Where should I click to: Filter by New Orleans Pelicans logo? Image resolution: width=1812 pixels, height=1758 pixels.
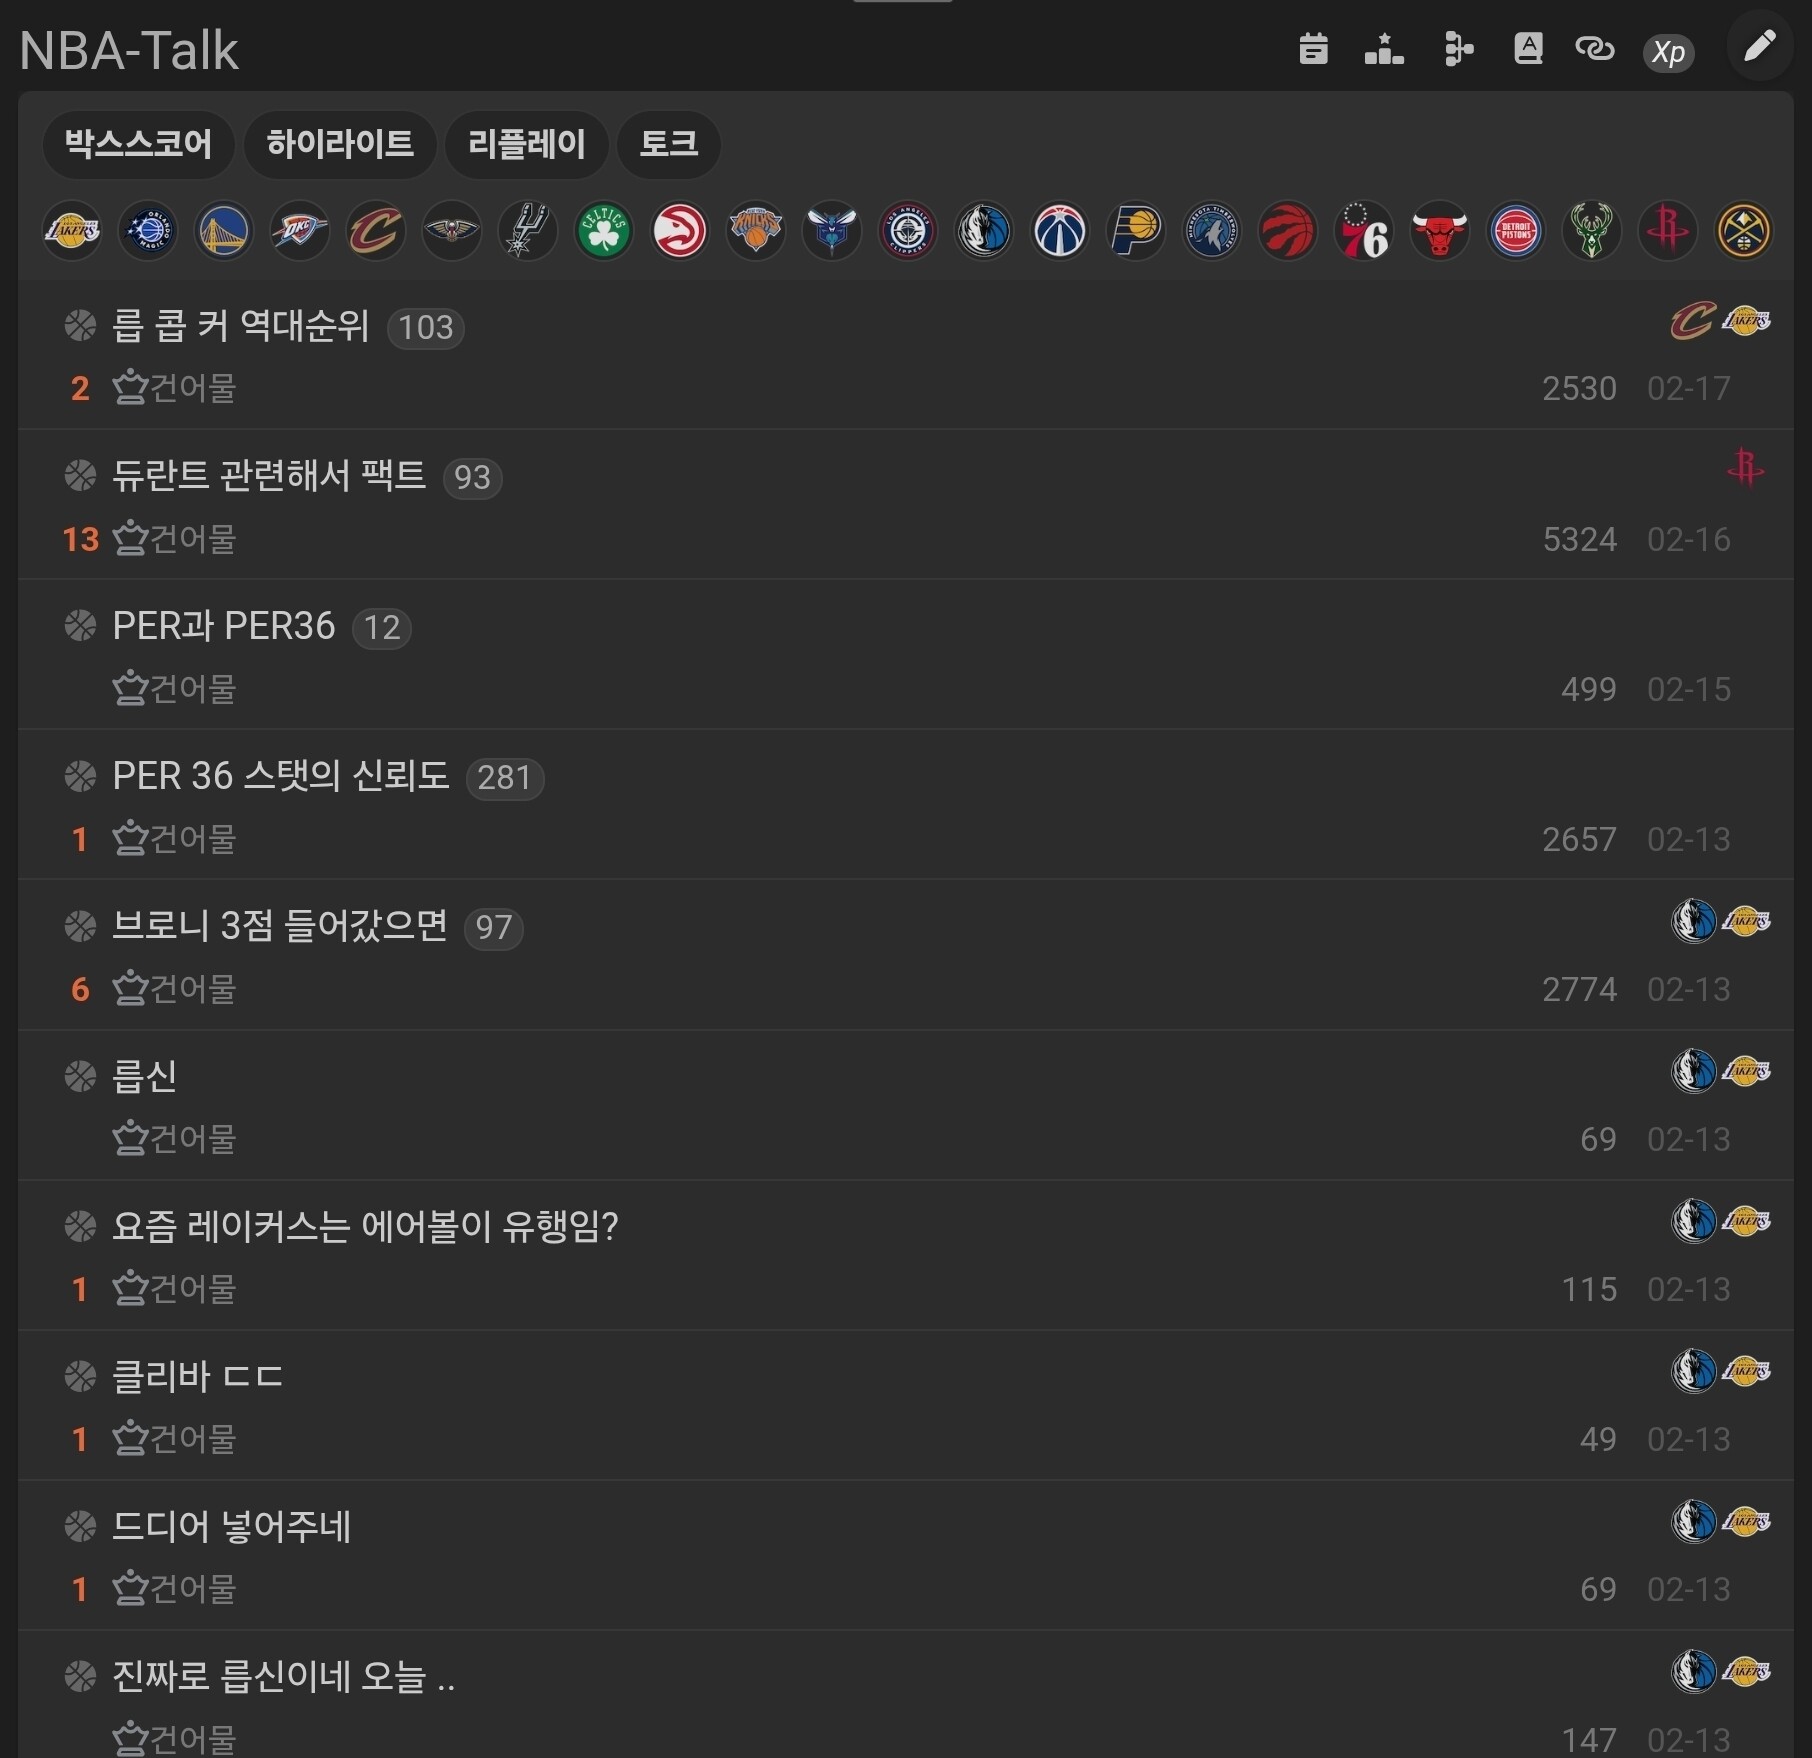tap(452, 231)
